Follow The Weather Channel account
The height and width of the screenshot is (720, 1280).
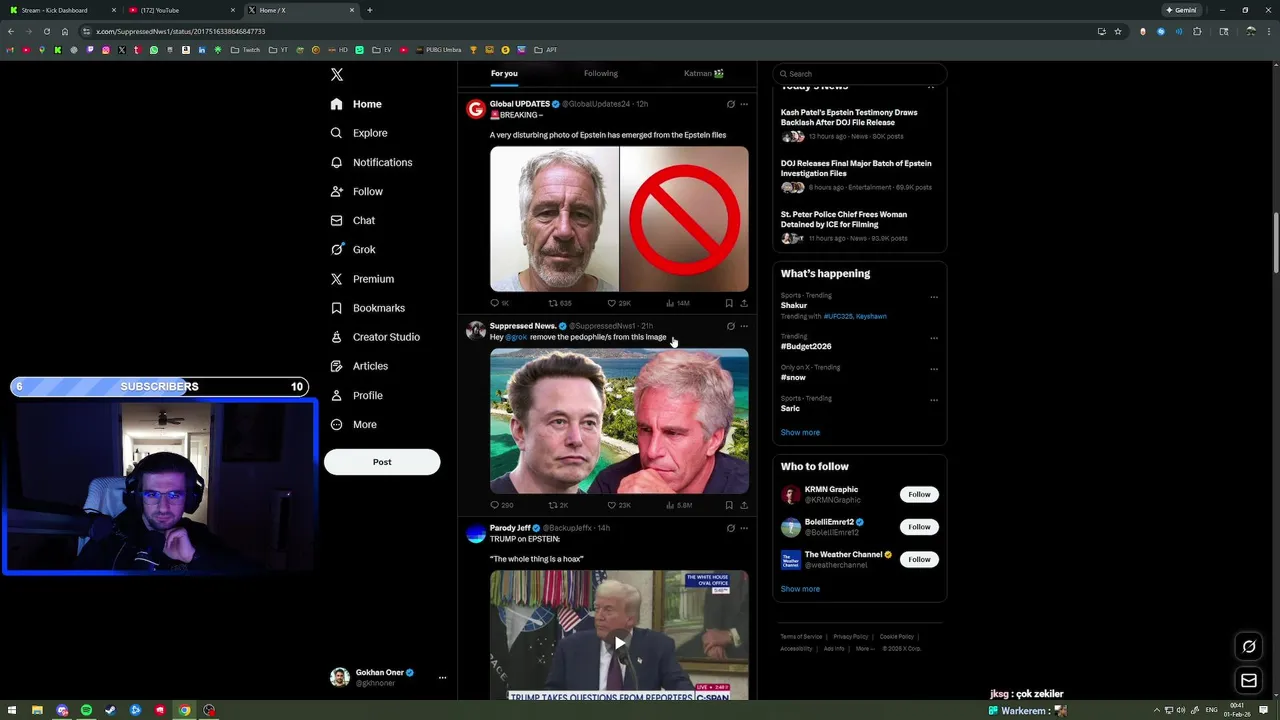pos(919,559)
